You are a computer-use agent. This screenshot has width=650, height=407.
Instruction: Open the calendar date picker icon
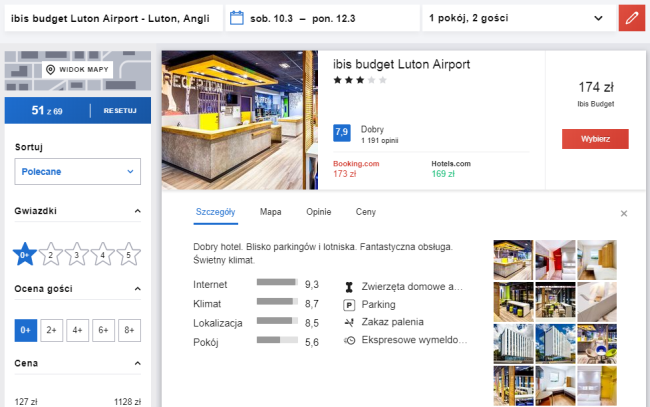coord(237,18)
